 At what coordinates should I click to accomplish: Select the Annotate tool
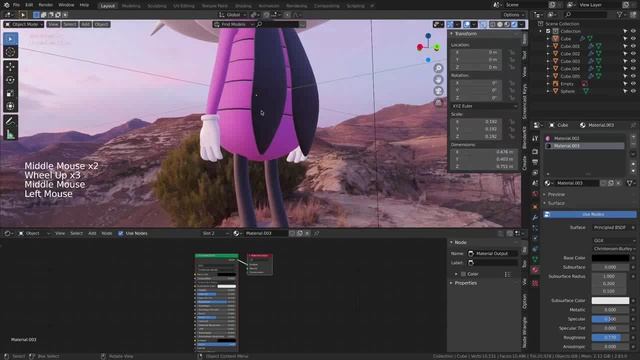(x=10, y=121)
